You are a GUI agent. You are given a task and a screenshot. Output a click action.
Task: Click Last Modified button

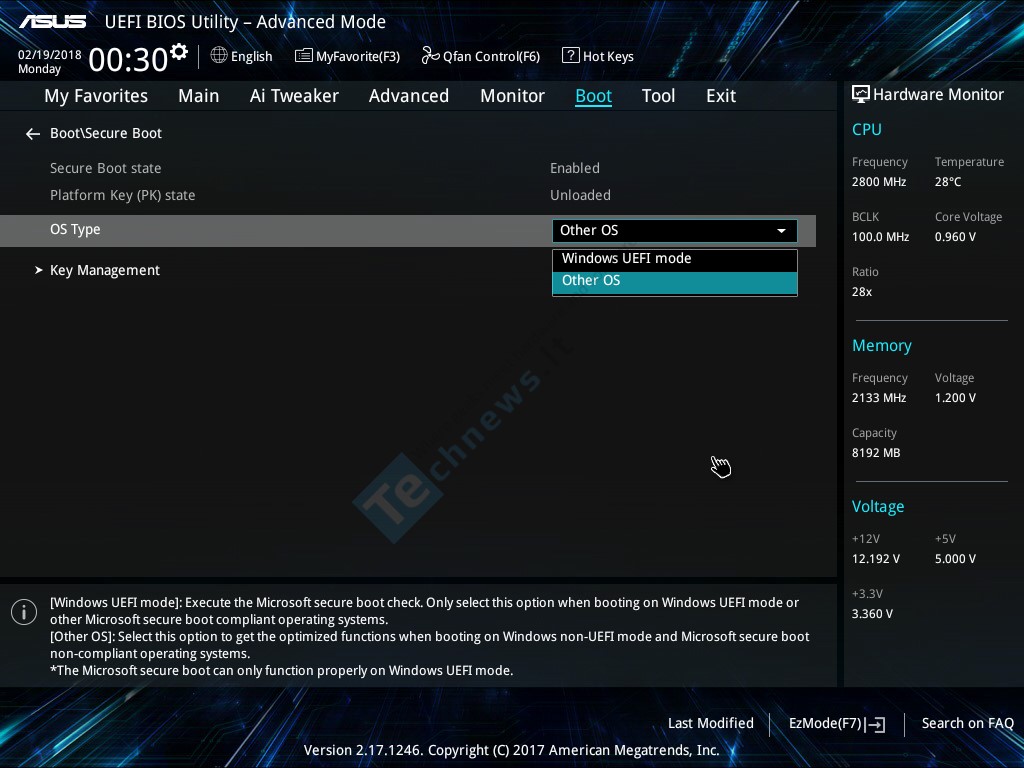point(711,723)
